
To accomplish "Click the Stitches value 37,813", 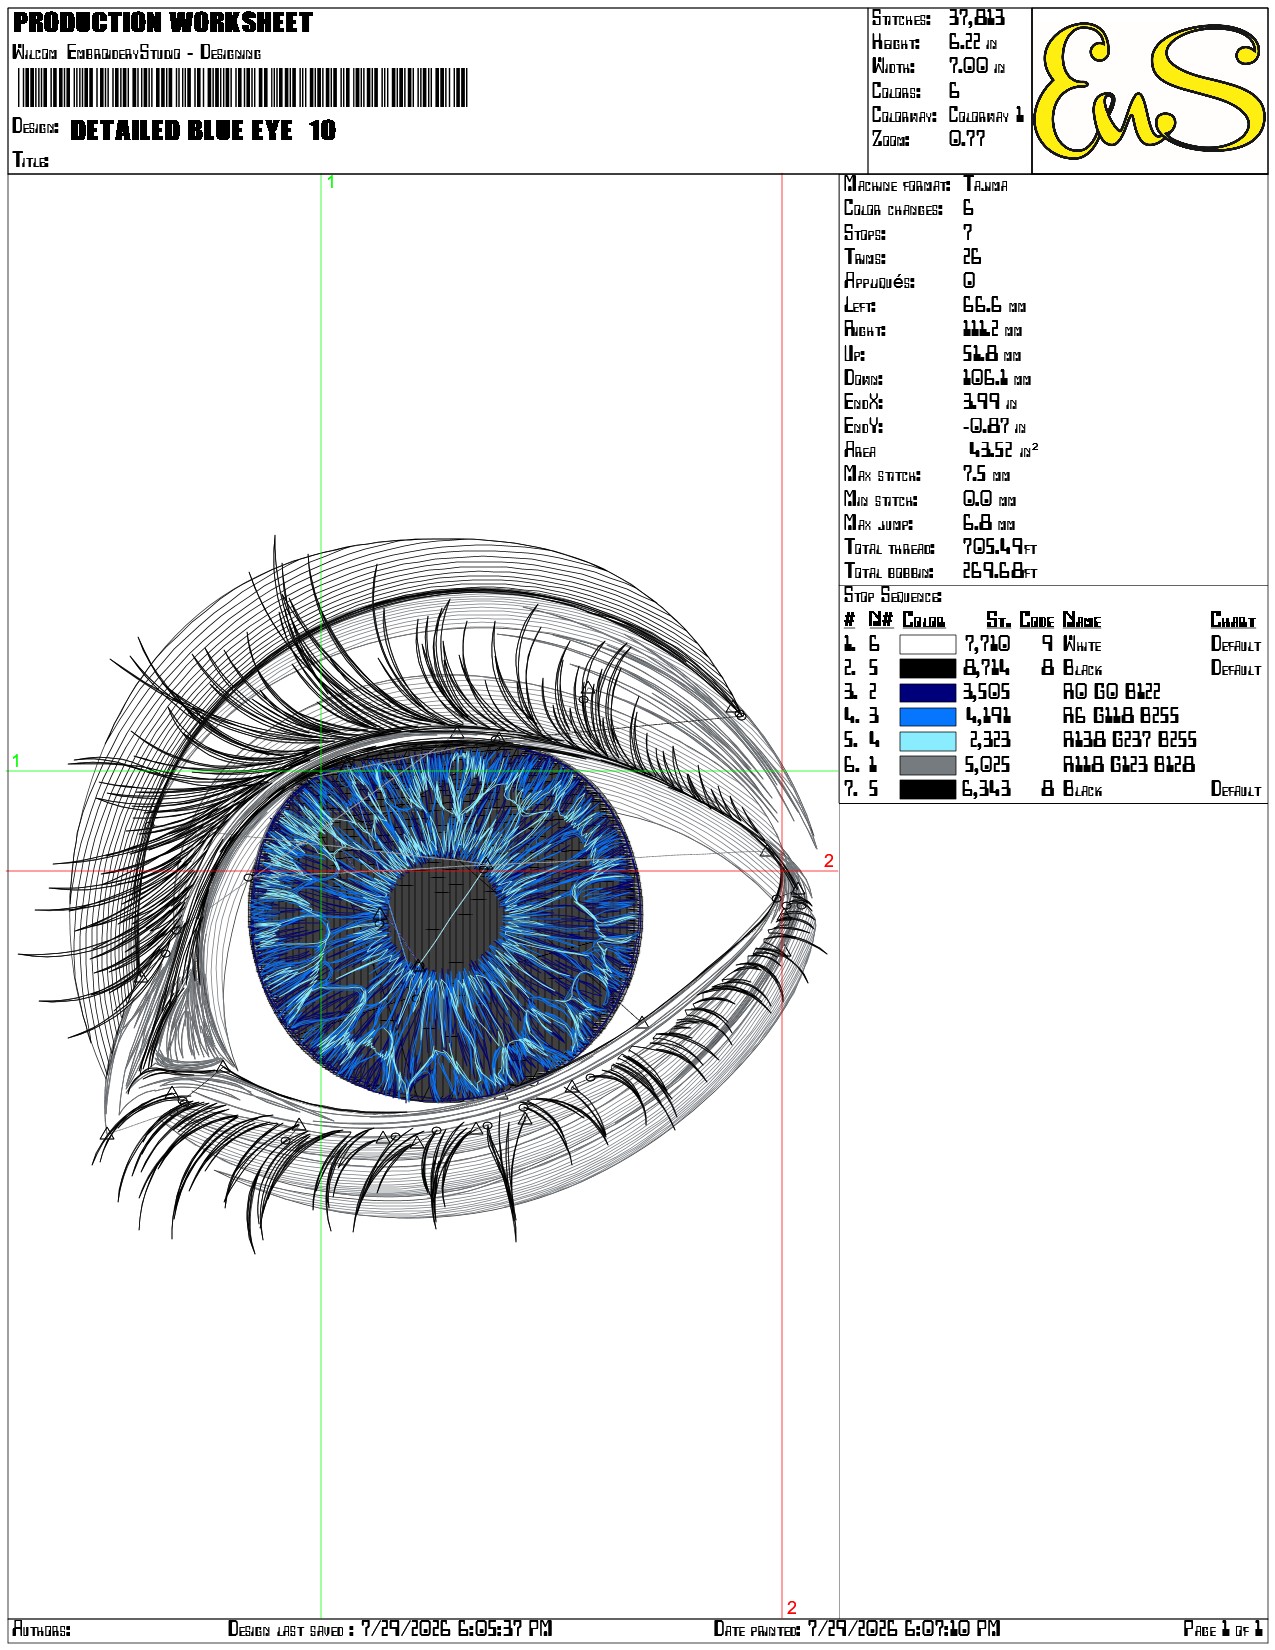I will pyautogui.click(x=977, y=18).
